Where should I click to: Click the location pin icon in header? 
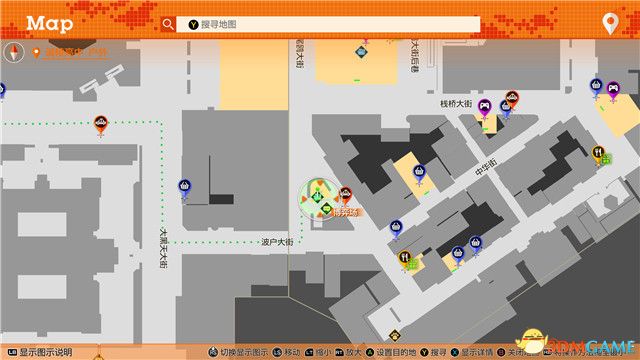(610, 23)
